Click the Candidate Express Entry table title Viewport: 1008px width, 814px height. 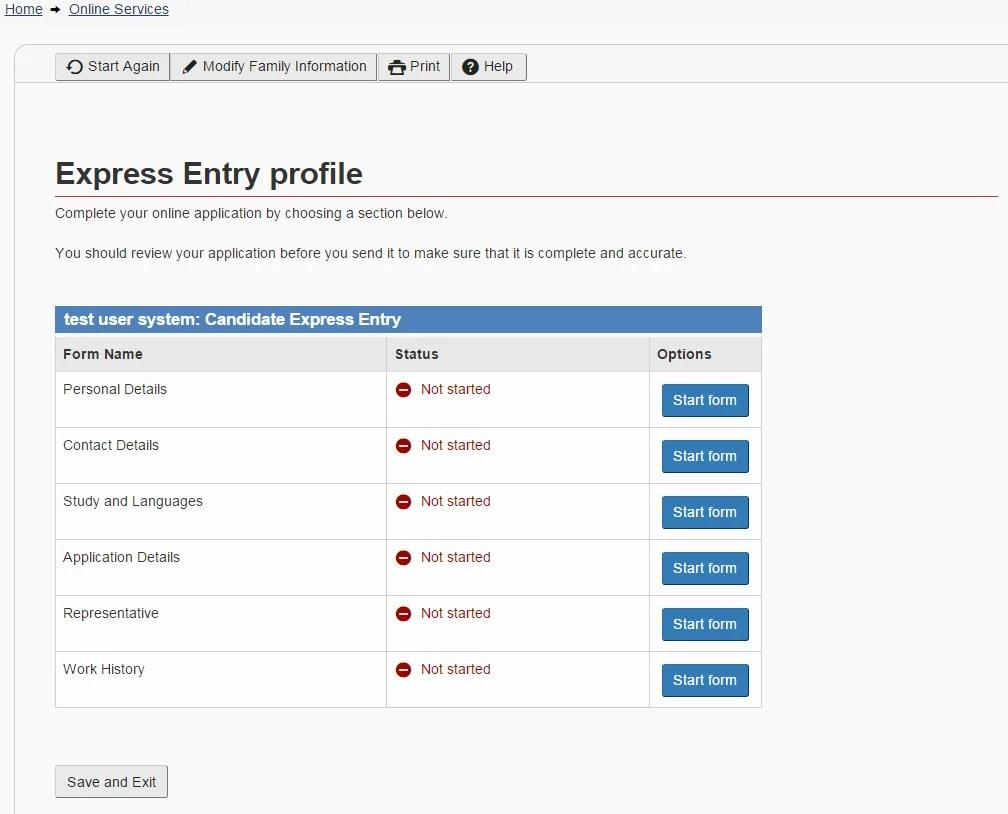(x=232, y=320)
